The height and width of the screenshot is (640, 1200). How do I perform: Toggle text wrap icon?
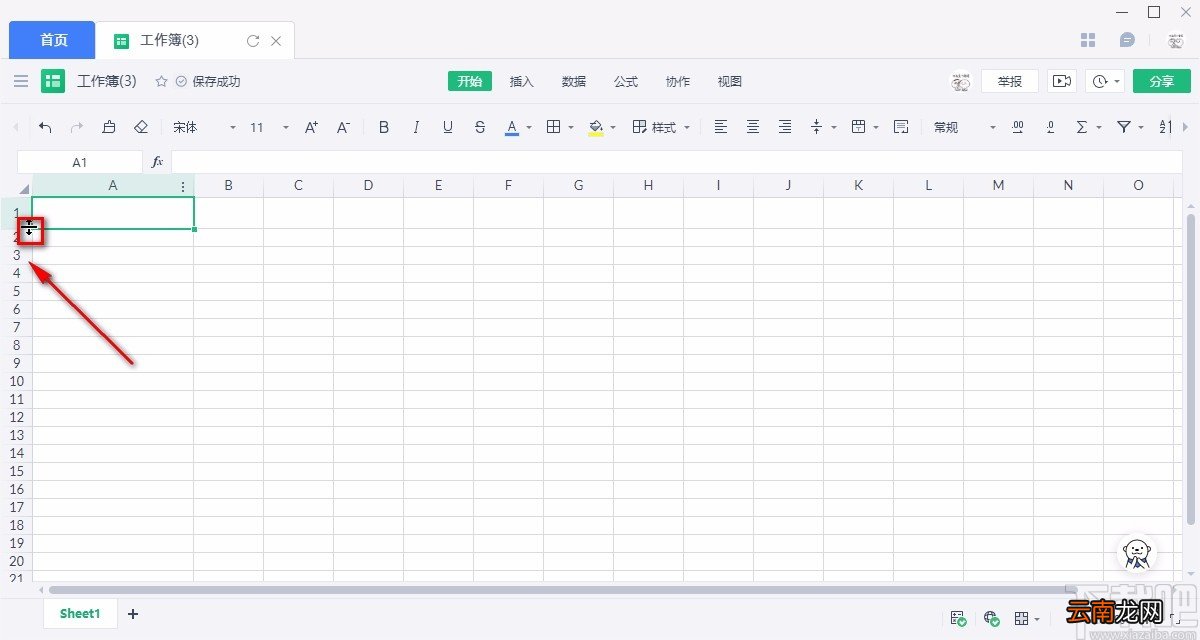tap(901, 127)
